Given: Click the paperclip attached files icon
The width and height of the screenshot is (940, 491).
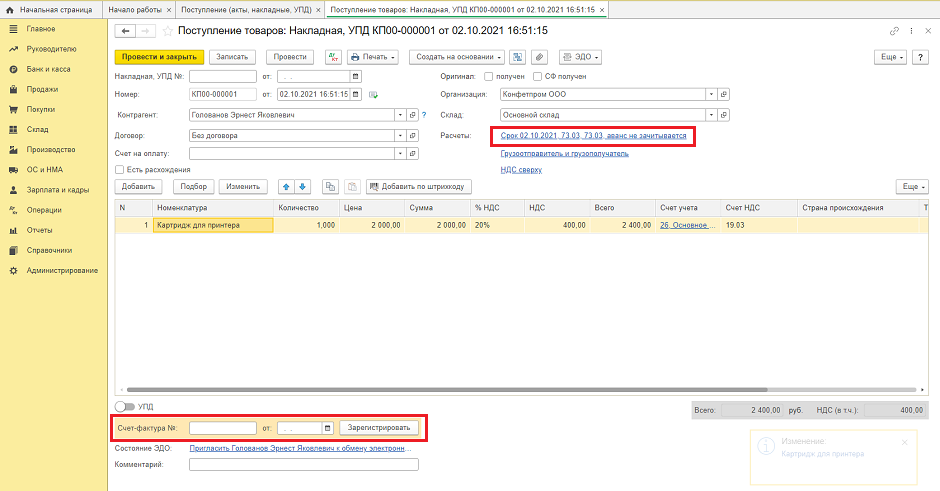Looking at the screenshot, I should tap(539, 57).
